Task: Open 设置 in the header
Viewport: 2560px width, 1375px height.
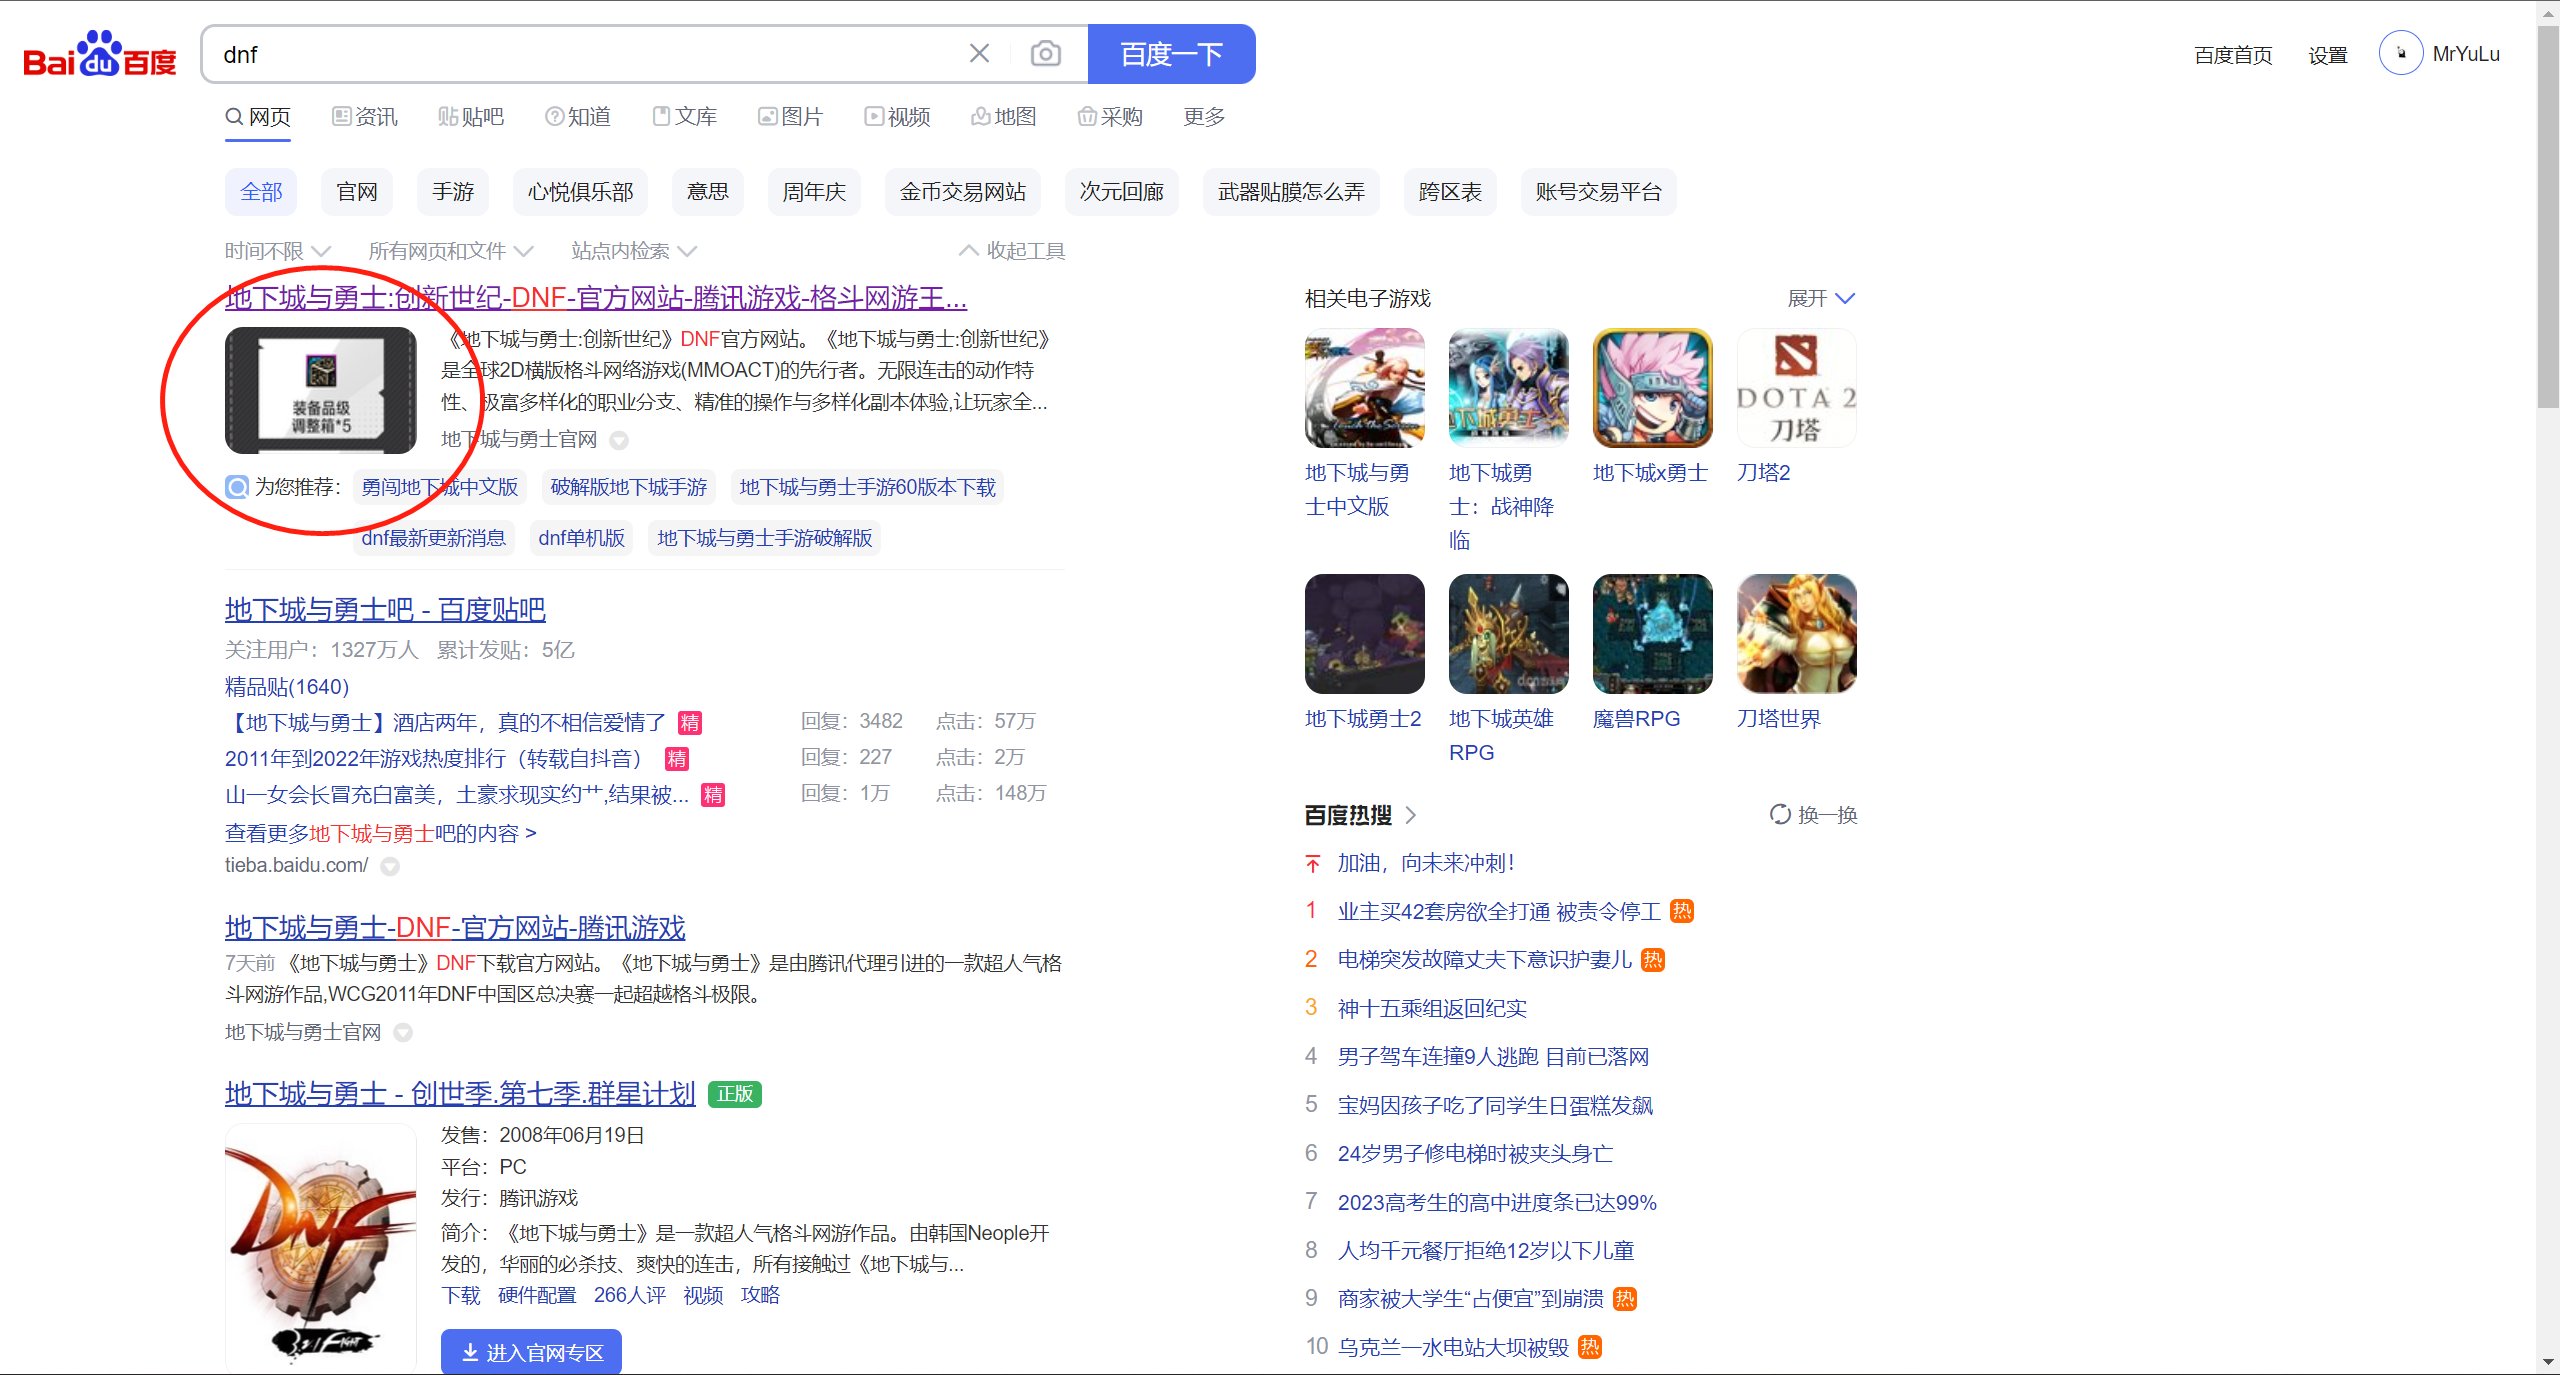Action: pyautogui.click(x=2328, y=55)
